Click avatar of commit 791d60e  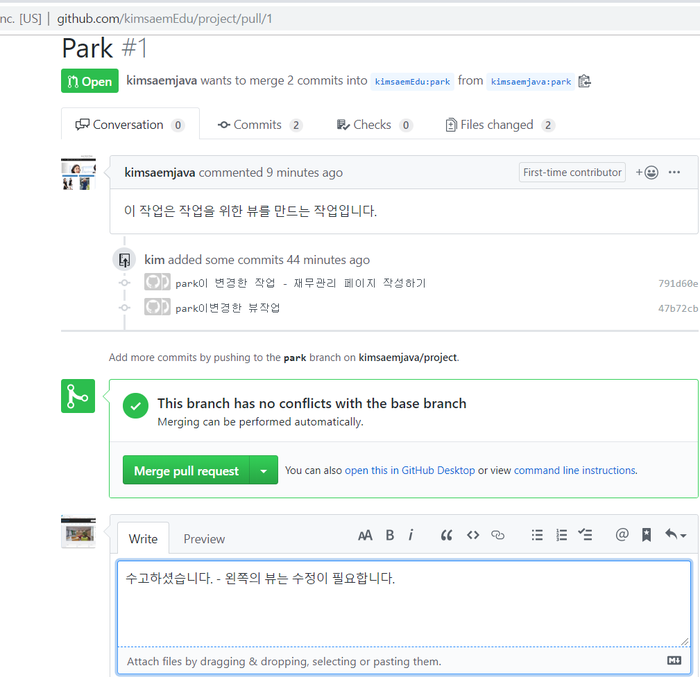point(157,283)
